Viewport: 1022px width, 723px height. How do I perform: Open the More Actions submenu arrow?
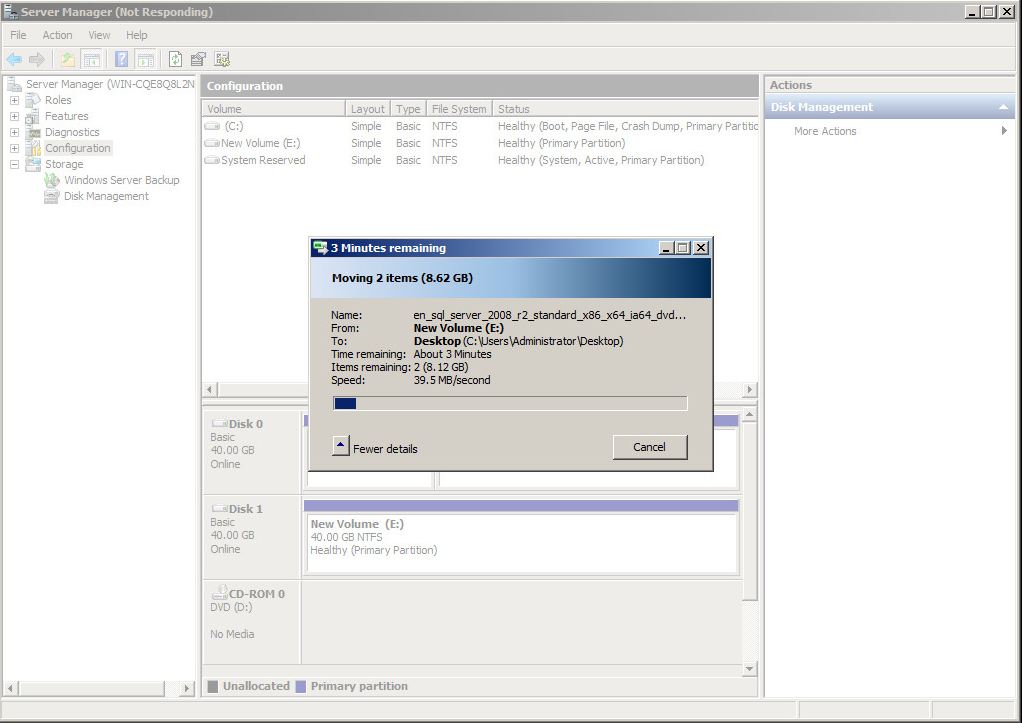pos(1004,130)
